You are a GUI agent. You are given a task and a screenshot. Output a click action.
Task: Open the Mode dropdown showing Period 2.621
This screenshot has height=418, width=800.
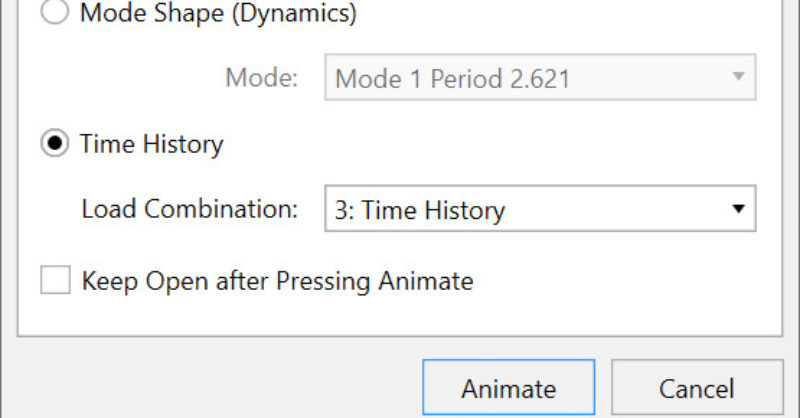tap(540, 78)
